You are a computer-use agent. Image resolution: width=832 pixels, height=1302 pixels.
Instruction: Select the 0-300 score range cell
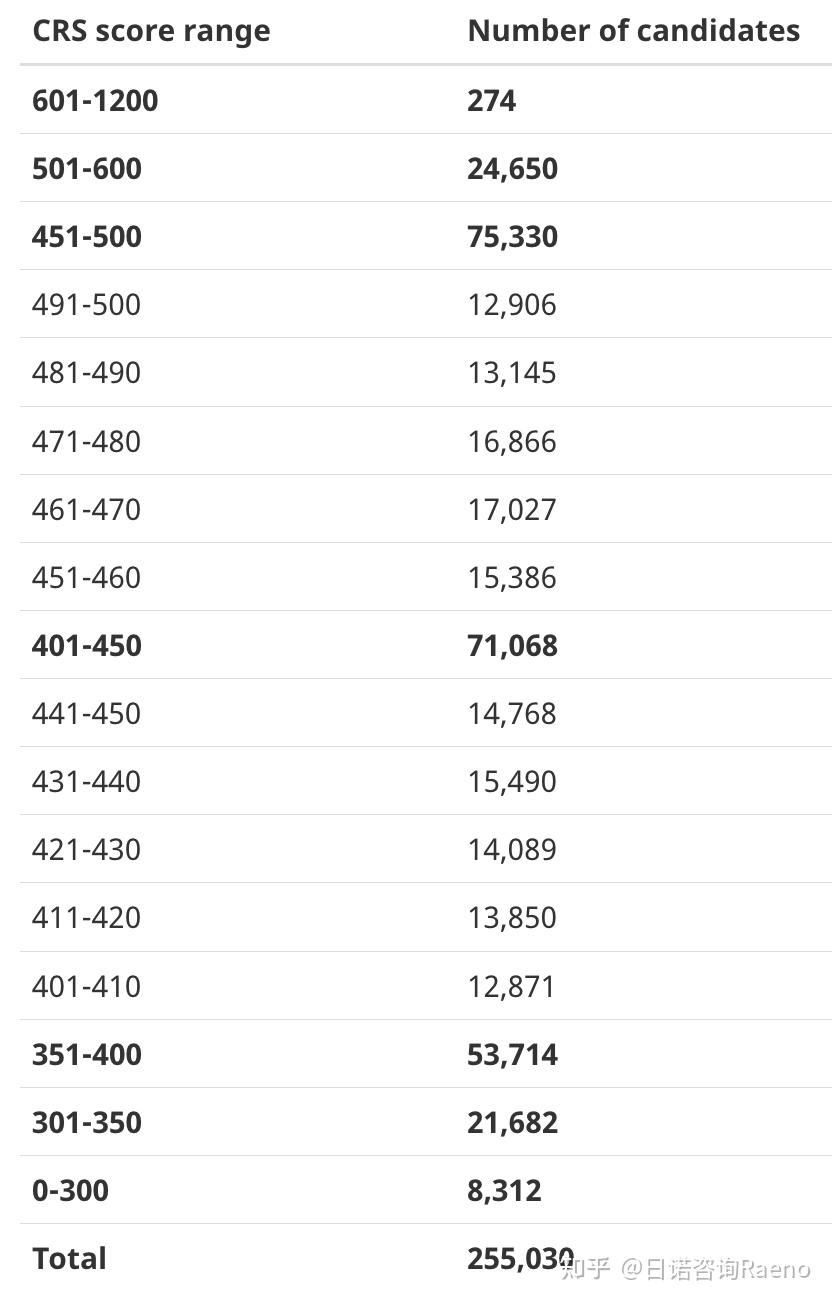(70, 1190)
